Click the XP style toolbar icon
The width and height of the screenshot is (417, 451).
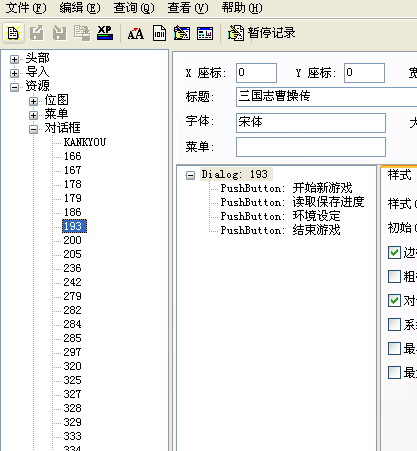pyautogui.click(x=105, y=33)
